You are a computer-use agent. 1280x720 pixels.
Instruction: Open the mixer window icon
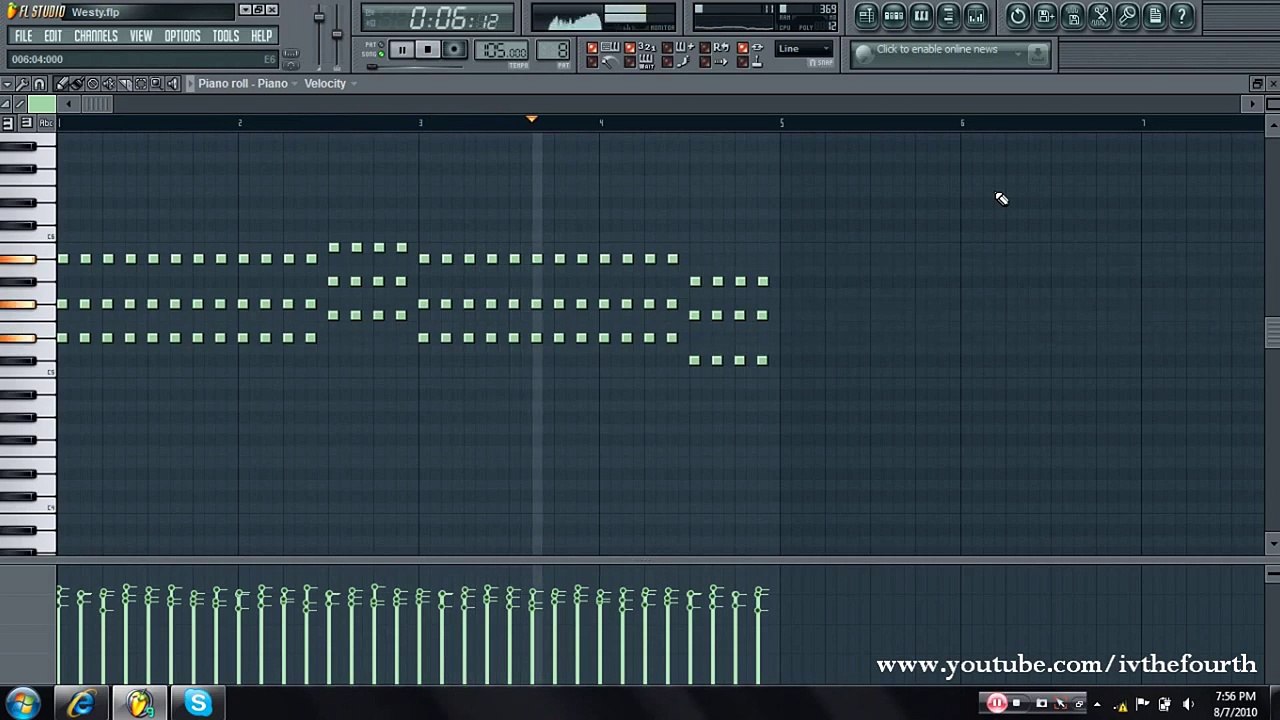pos(975,16)
